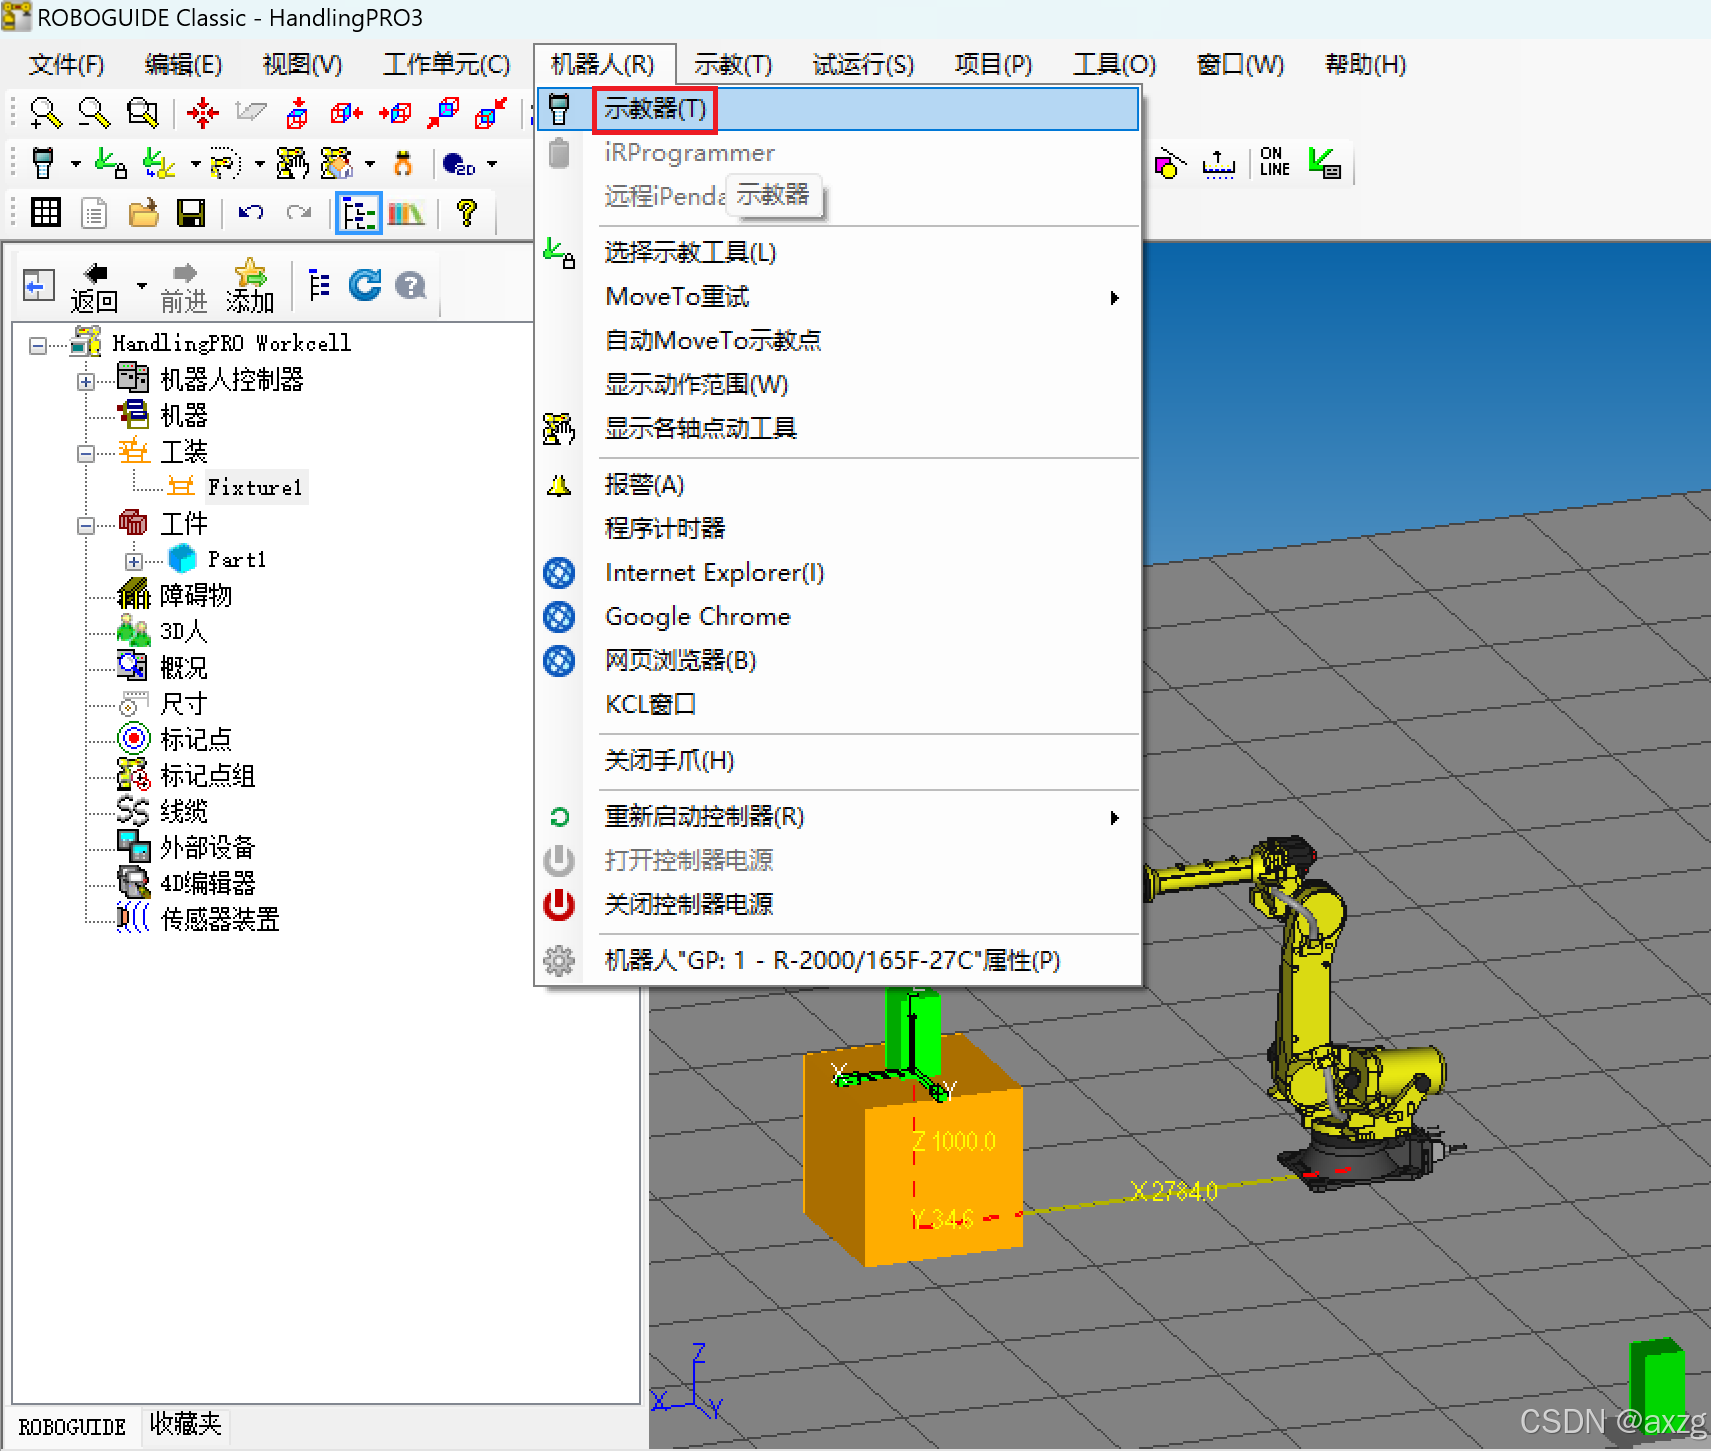
Task: Click the cube view icon with lower-left arrow
Action: tap(443, 113)
